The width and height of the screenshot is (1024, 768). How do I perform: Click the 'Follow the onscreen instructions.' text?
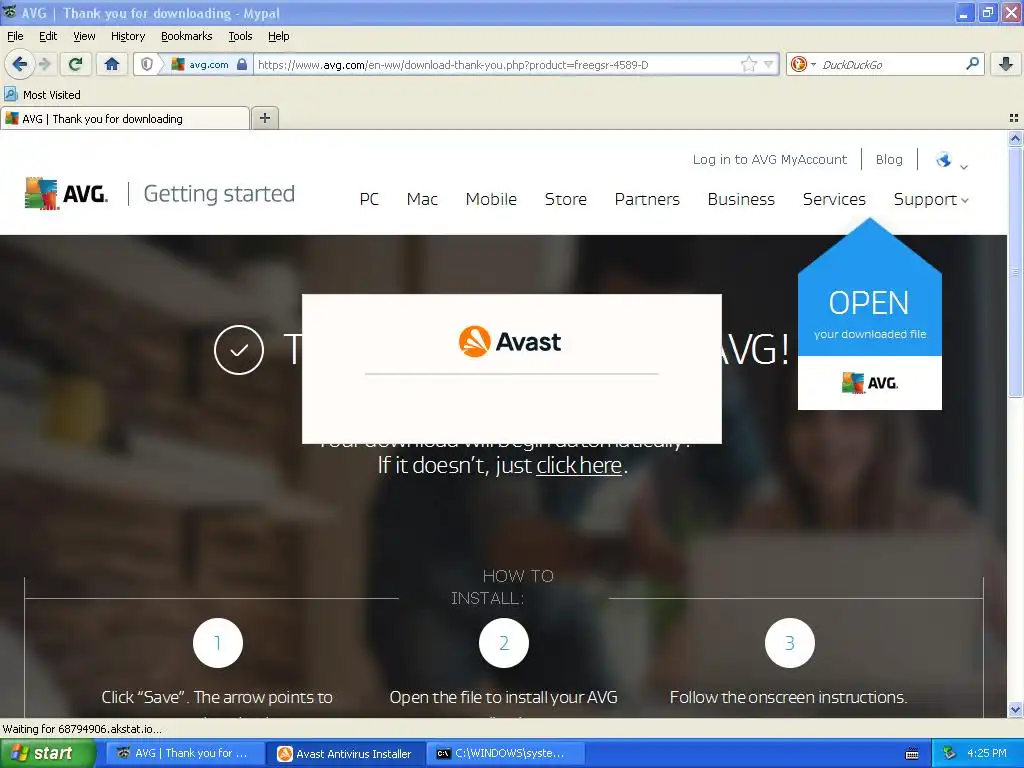tap(788, 697)
